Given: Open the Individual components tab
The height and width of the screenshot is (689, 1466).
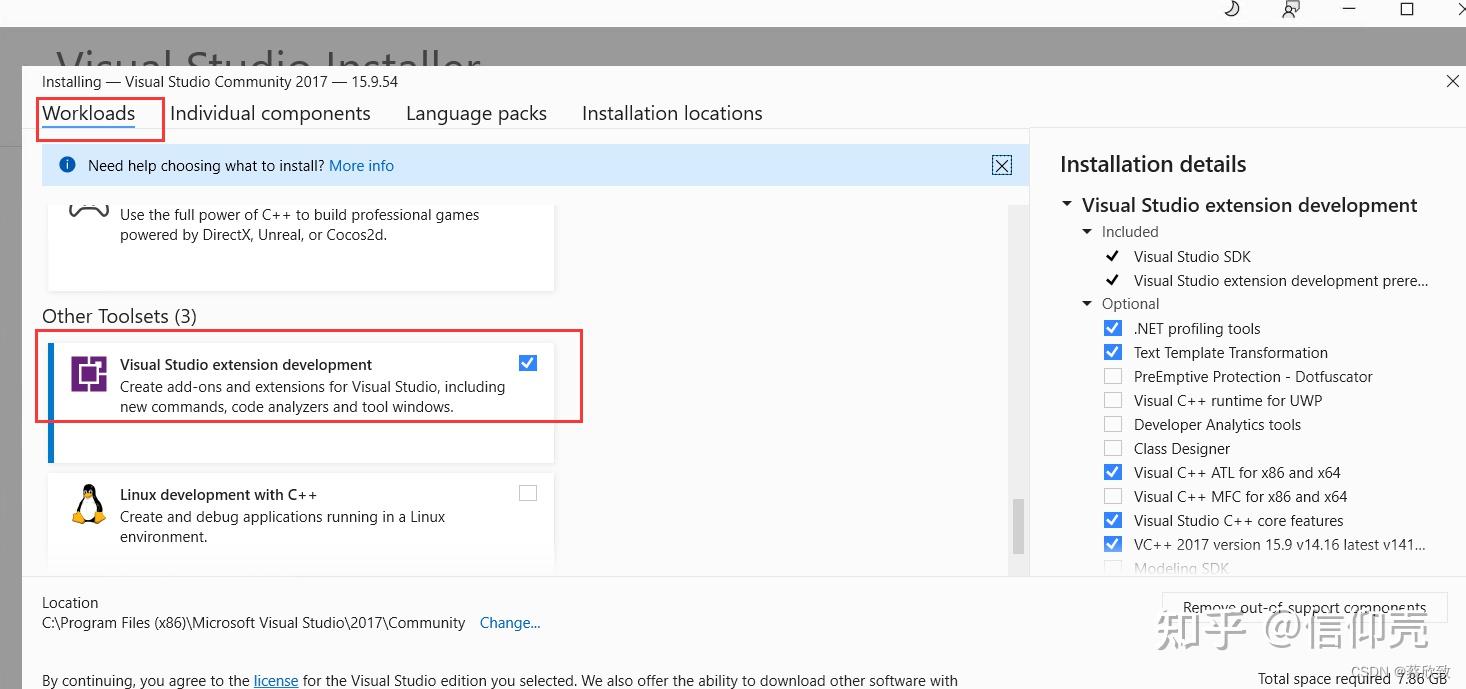Looking at the screenshot, I should click(270, 114).
